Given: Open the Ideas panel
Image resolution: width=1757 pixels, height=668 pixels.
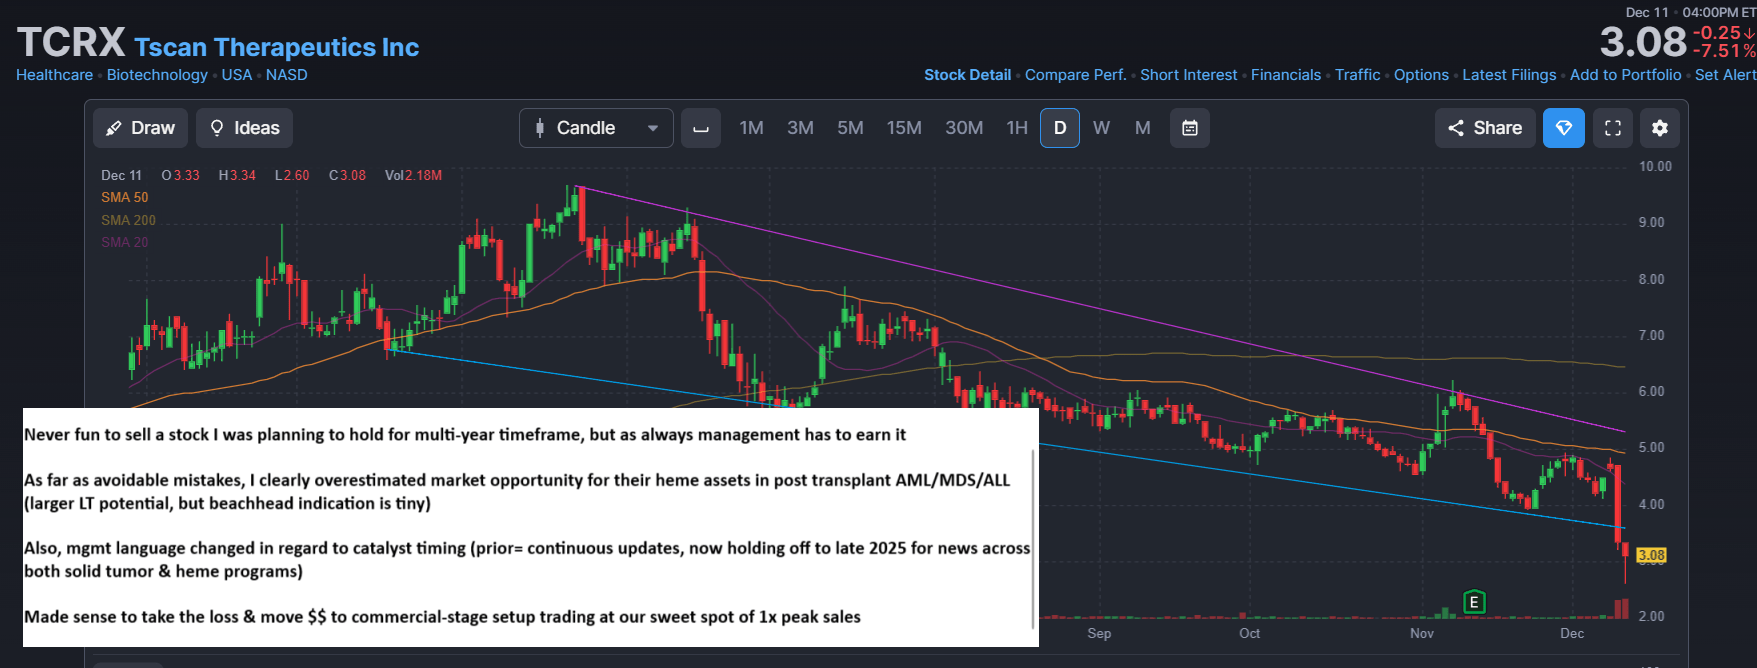Looking at the screenshot, I should point(244,128).
